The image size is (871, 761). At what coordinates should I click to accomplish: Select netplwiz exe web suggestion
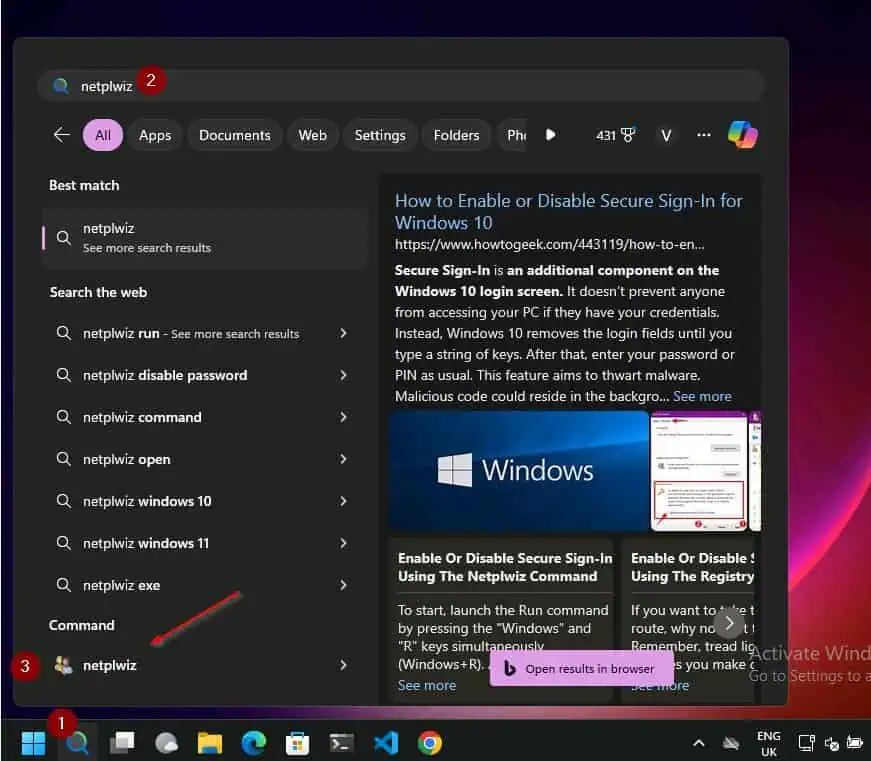click(x=204, y=585)
